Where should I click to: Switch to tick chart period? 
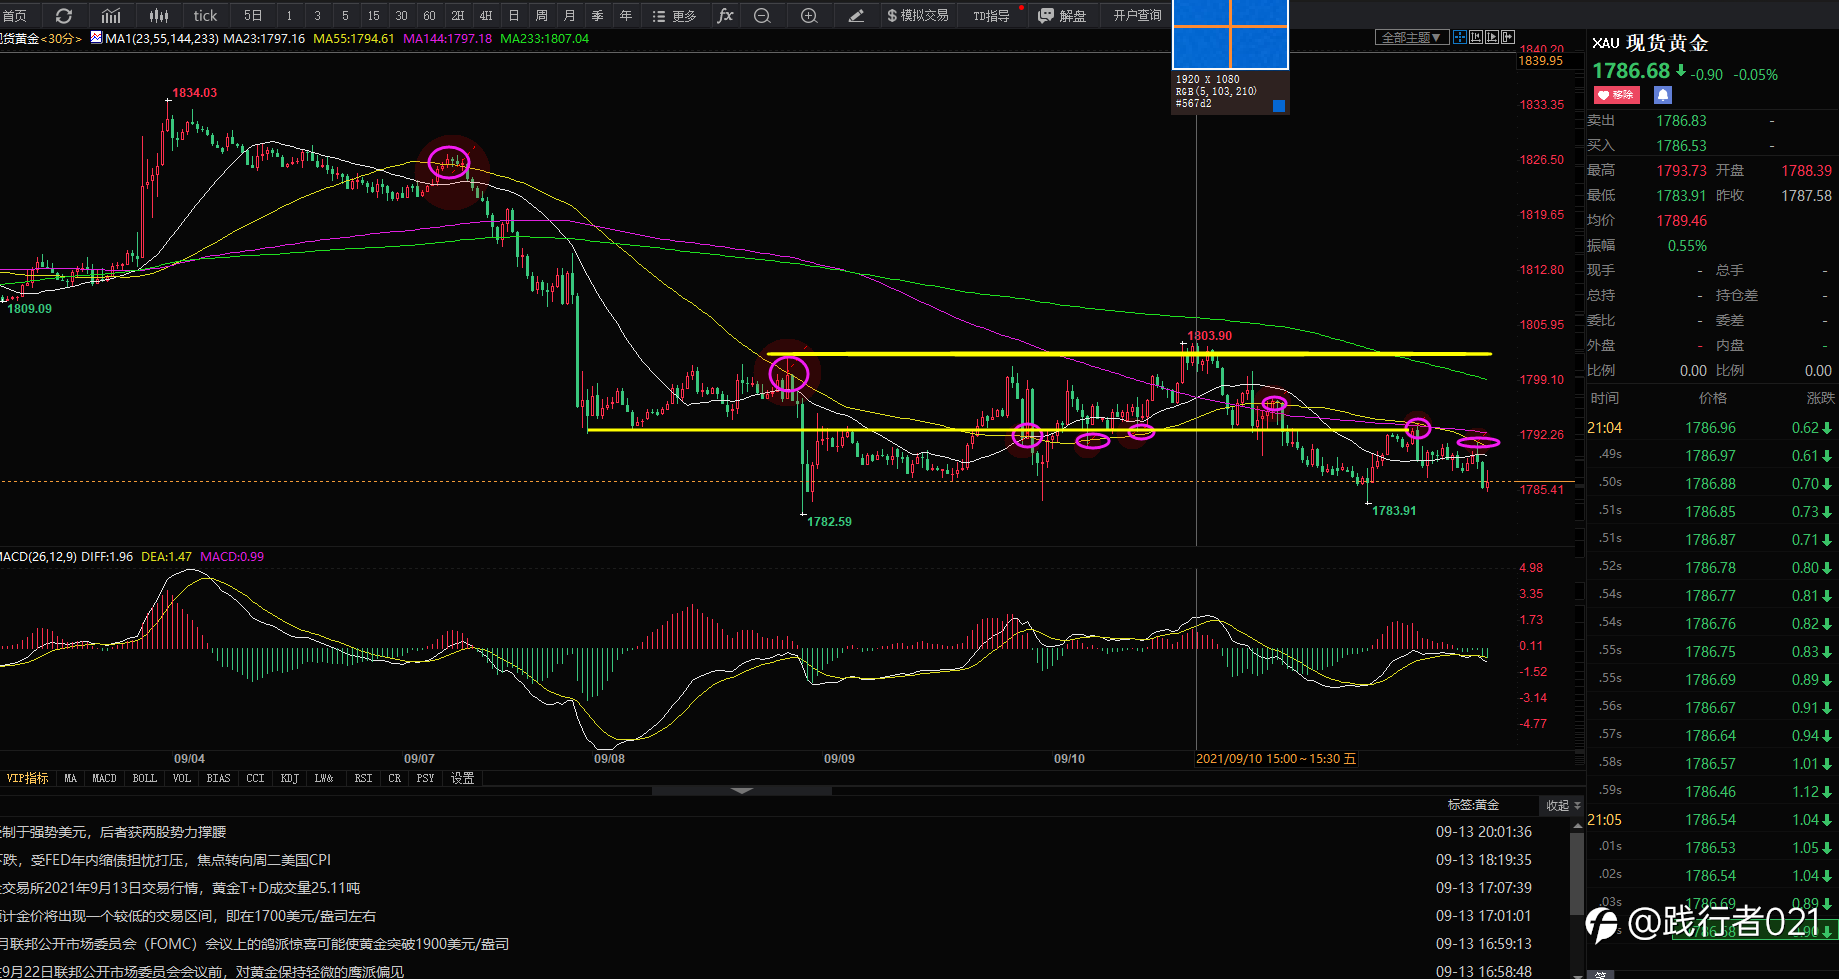(205, 16)
